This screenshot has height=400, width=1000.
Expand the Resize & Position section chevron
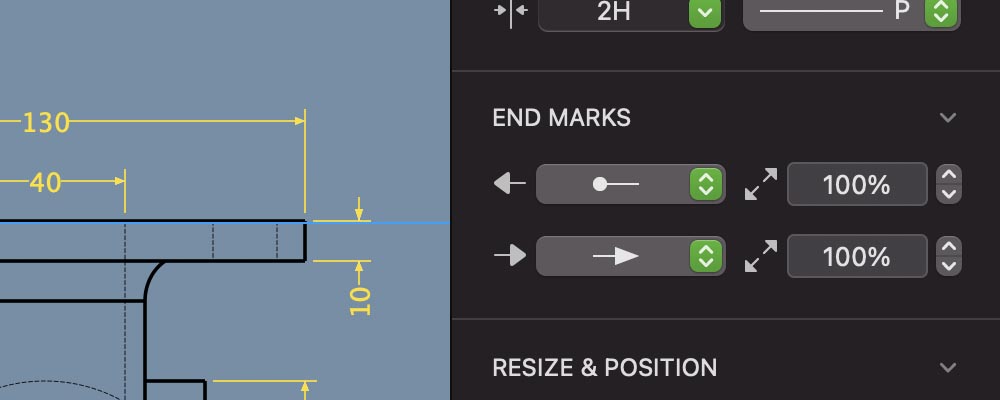pyautogui.click(x=948, y=367)
